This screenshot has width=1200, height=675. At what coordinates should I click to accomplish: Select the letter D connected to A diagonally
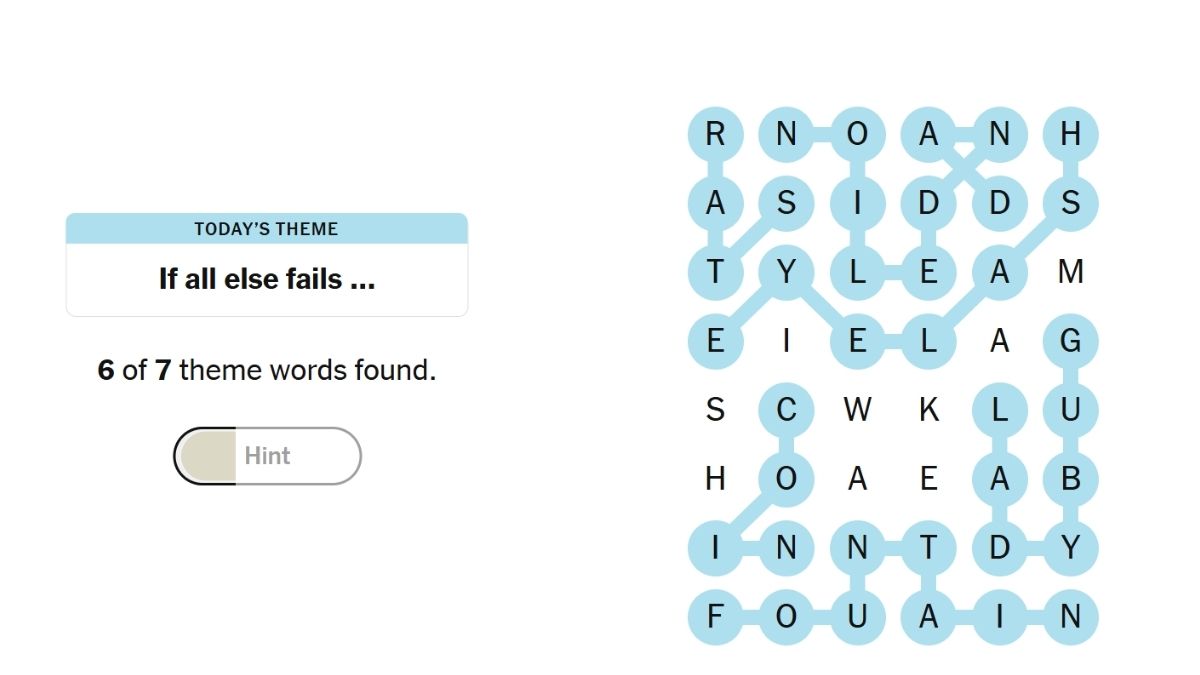1000,203
